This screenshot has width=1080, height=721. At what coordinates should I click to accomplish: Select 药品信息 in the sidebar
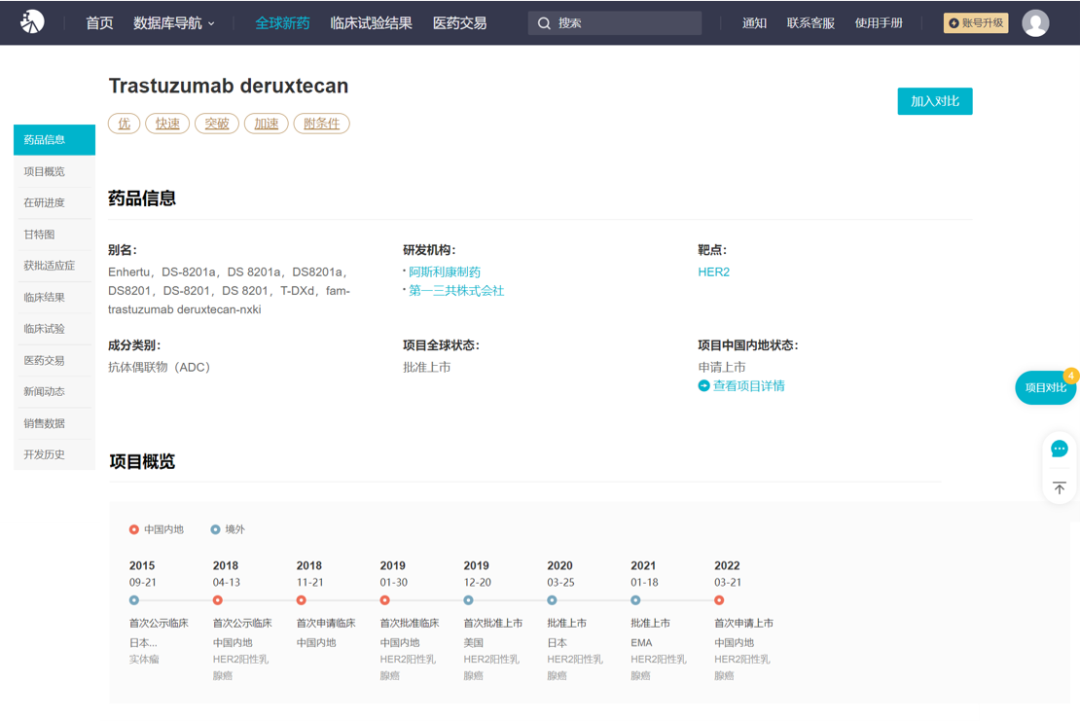(54, 140)
